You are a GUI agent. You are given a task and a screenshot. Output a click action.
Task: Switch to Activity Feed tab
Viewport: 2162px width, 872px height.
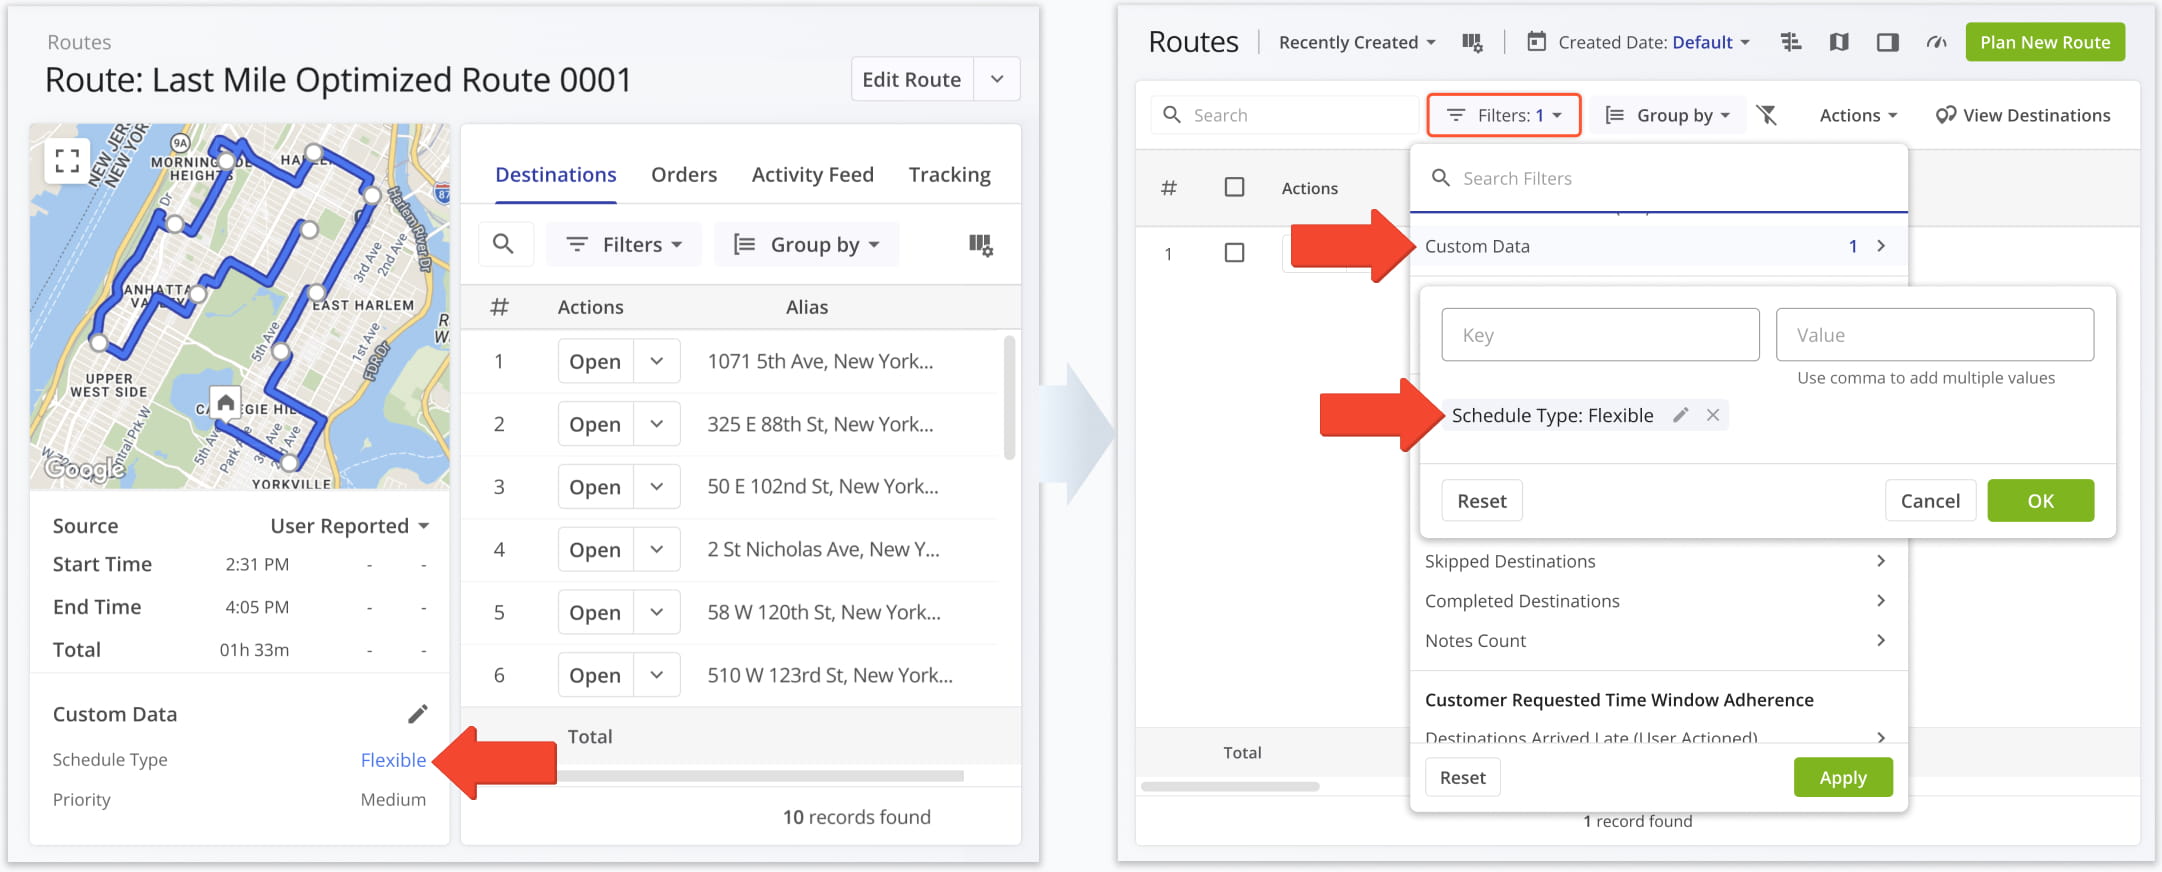click(x=813, y=175)
